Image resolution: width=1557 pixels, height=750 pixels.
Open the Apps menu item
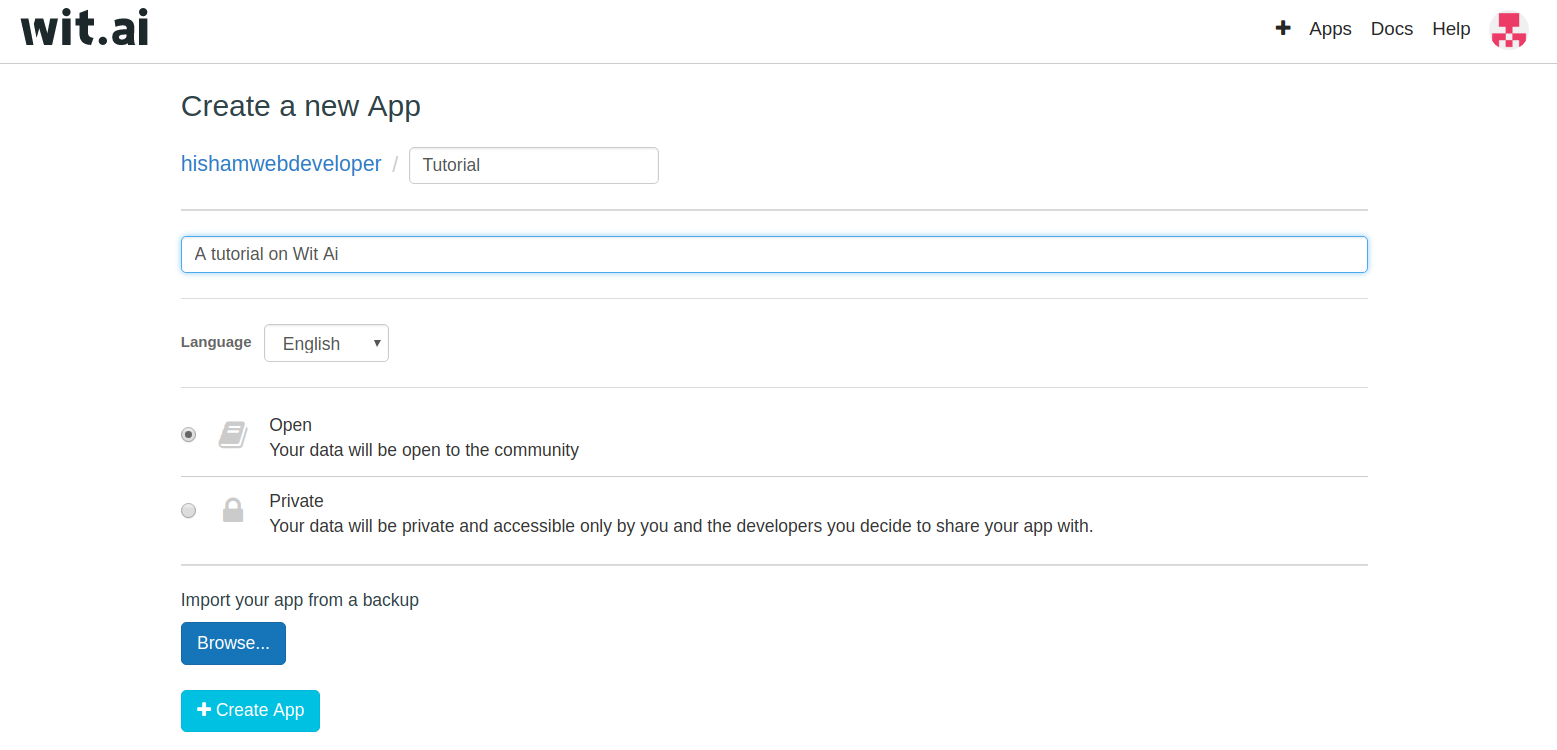pyautogui.click(x=1330, y=29)
